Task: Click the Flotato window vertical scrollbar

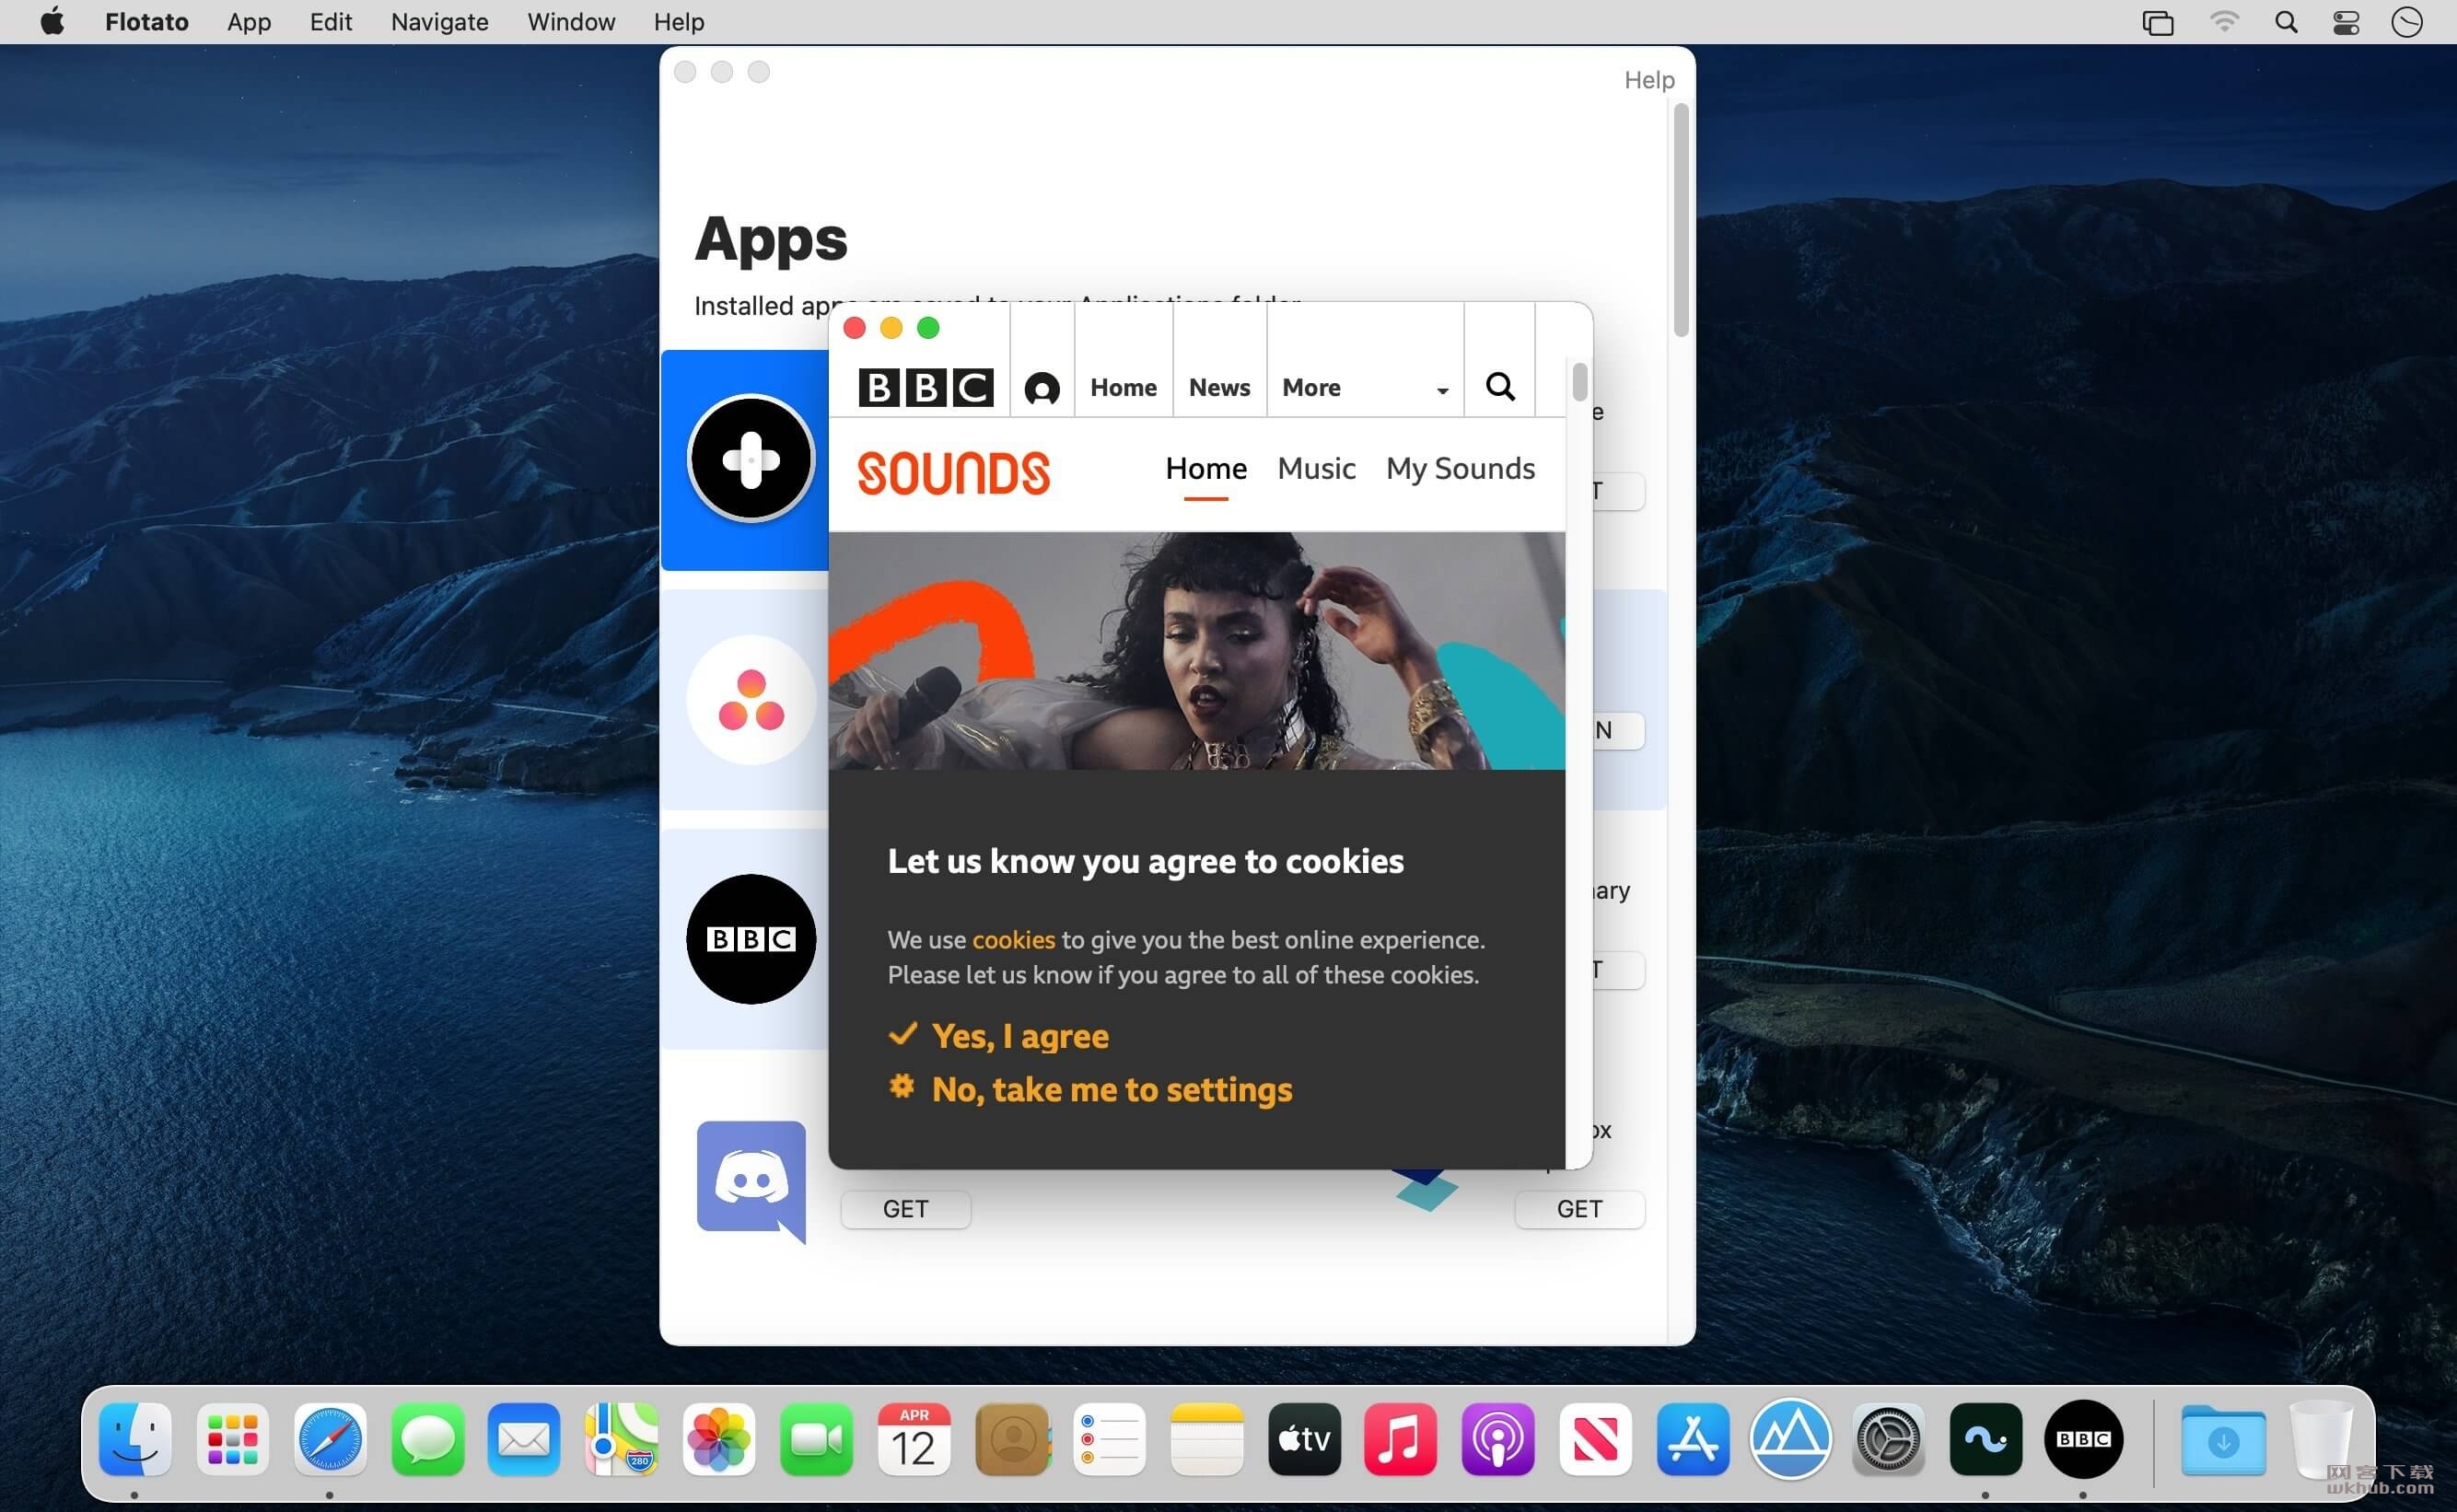Action: click(1681, 220)
